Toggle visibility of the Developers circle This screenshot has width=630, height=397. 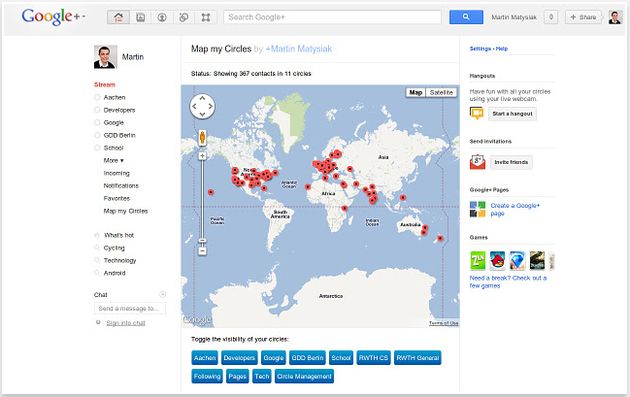pos(239,358)
